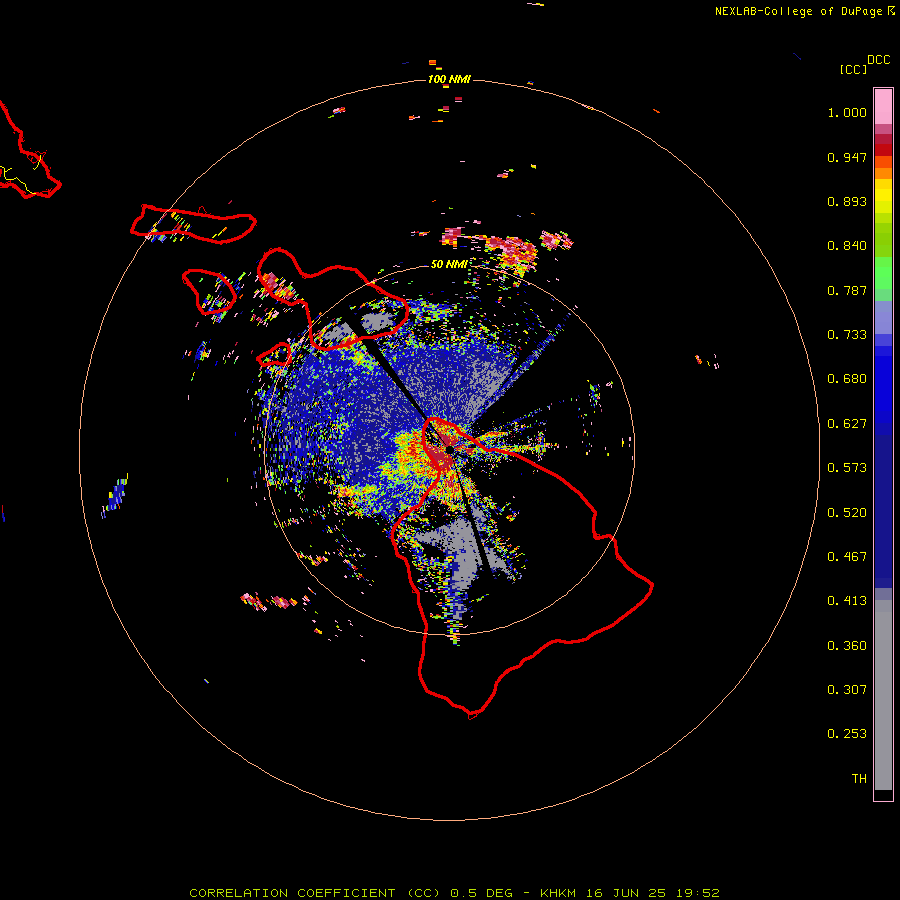Click the CORRELATION COEFFICIENT (CC) caption text

[315, 893]
